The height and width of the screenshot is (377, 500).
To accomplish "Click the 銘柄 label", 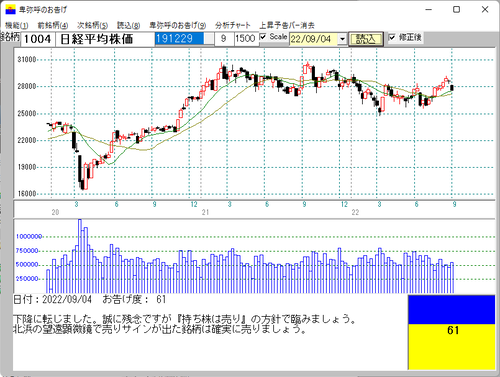I will pyautogui.click(x=10, y=37).
